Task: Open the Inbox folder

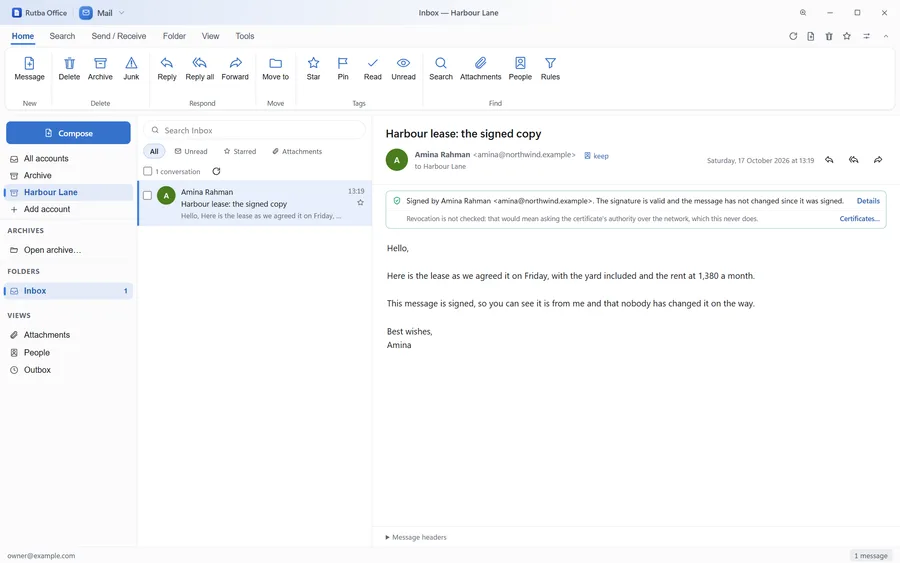Action: click(68, 291)
